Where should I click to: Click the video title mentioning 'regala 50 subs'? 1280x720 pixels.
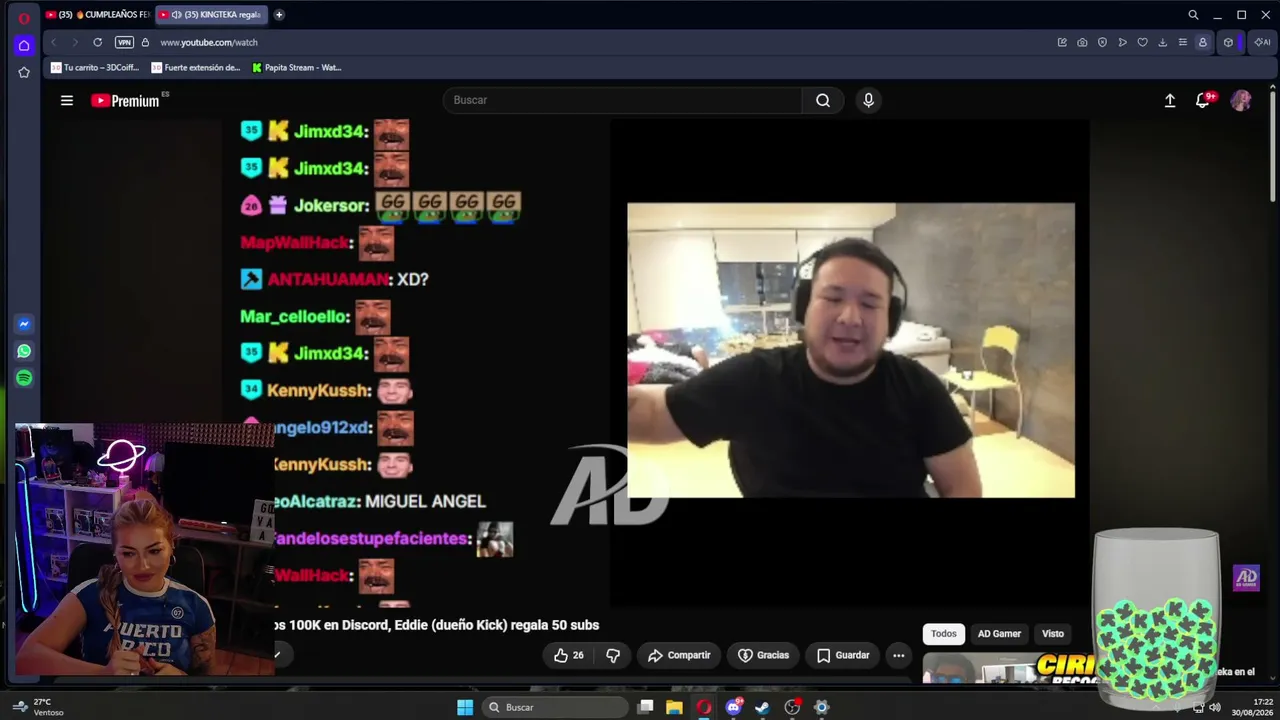pyautogui.click(x=437, y=625)
